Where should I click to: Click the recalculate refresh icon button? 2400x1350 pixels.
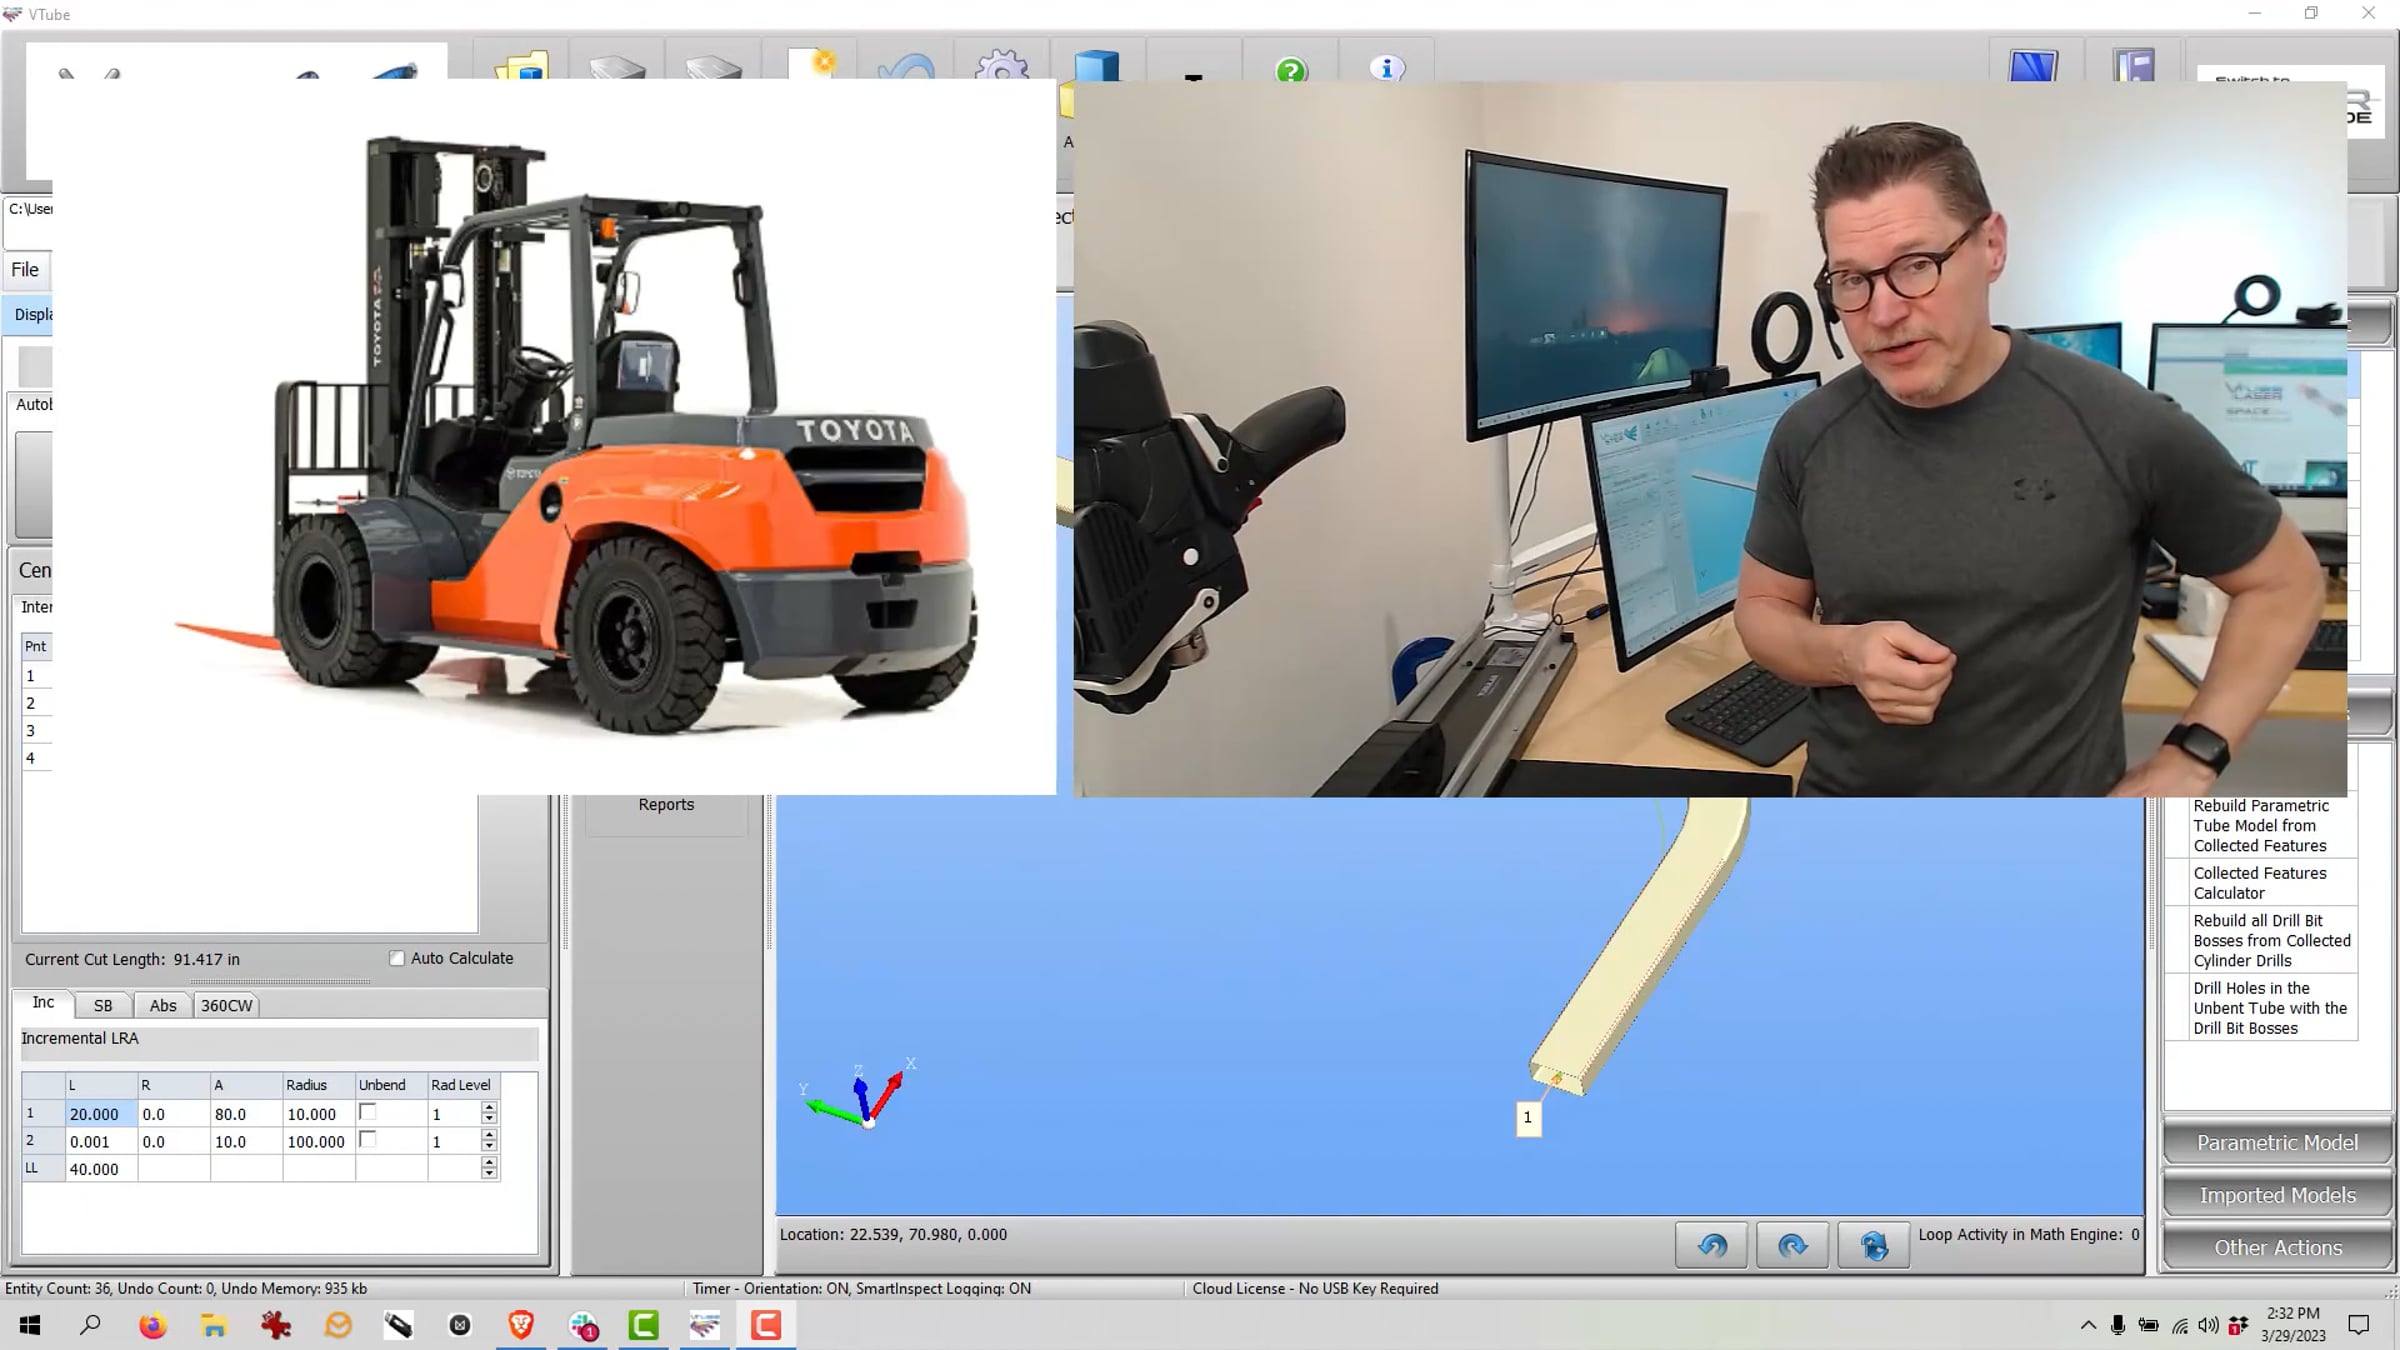pyautogui.click(x=1873, y=1245)
